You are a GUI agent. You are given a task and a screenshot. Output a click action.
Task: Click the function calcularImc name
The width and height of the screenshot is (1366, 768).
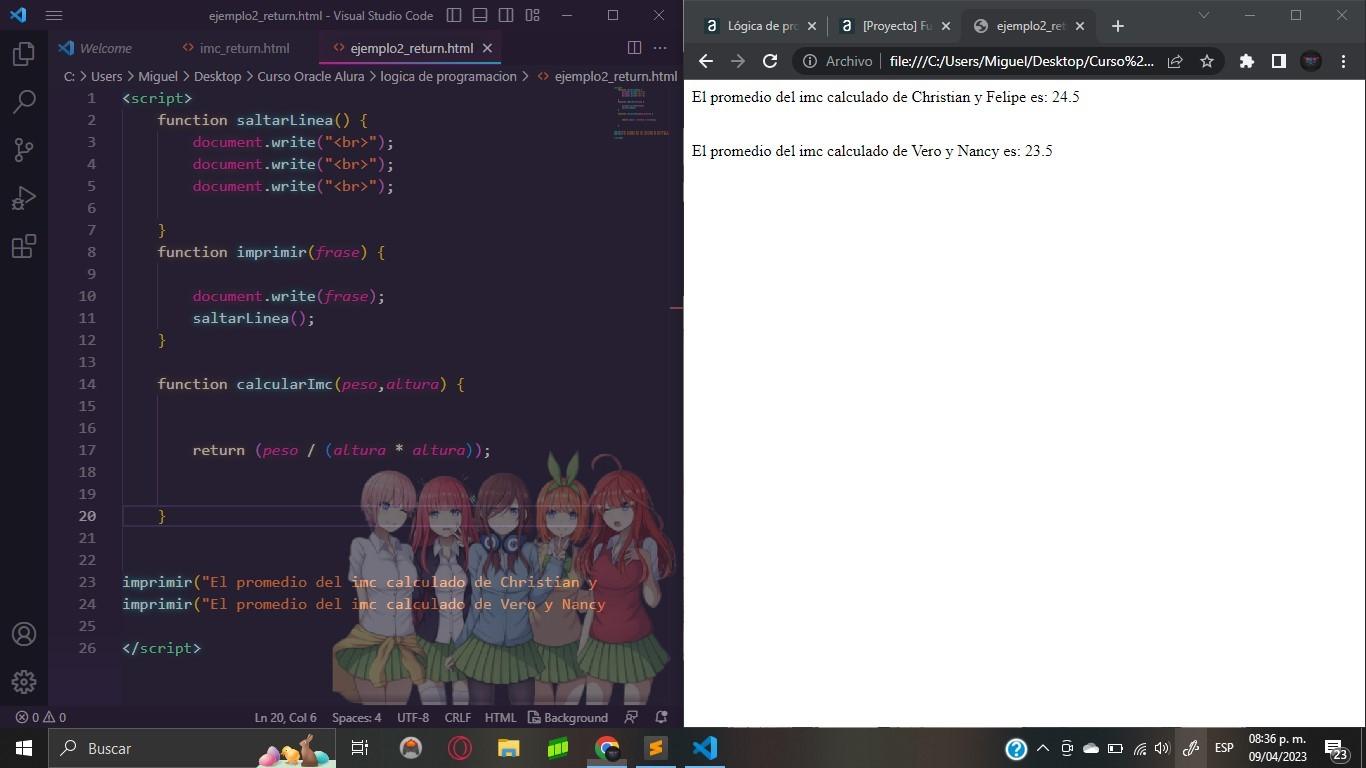tap(284, 384)
